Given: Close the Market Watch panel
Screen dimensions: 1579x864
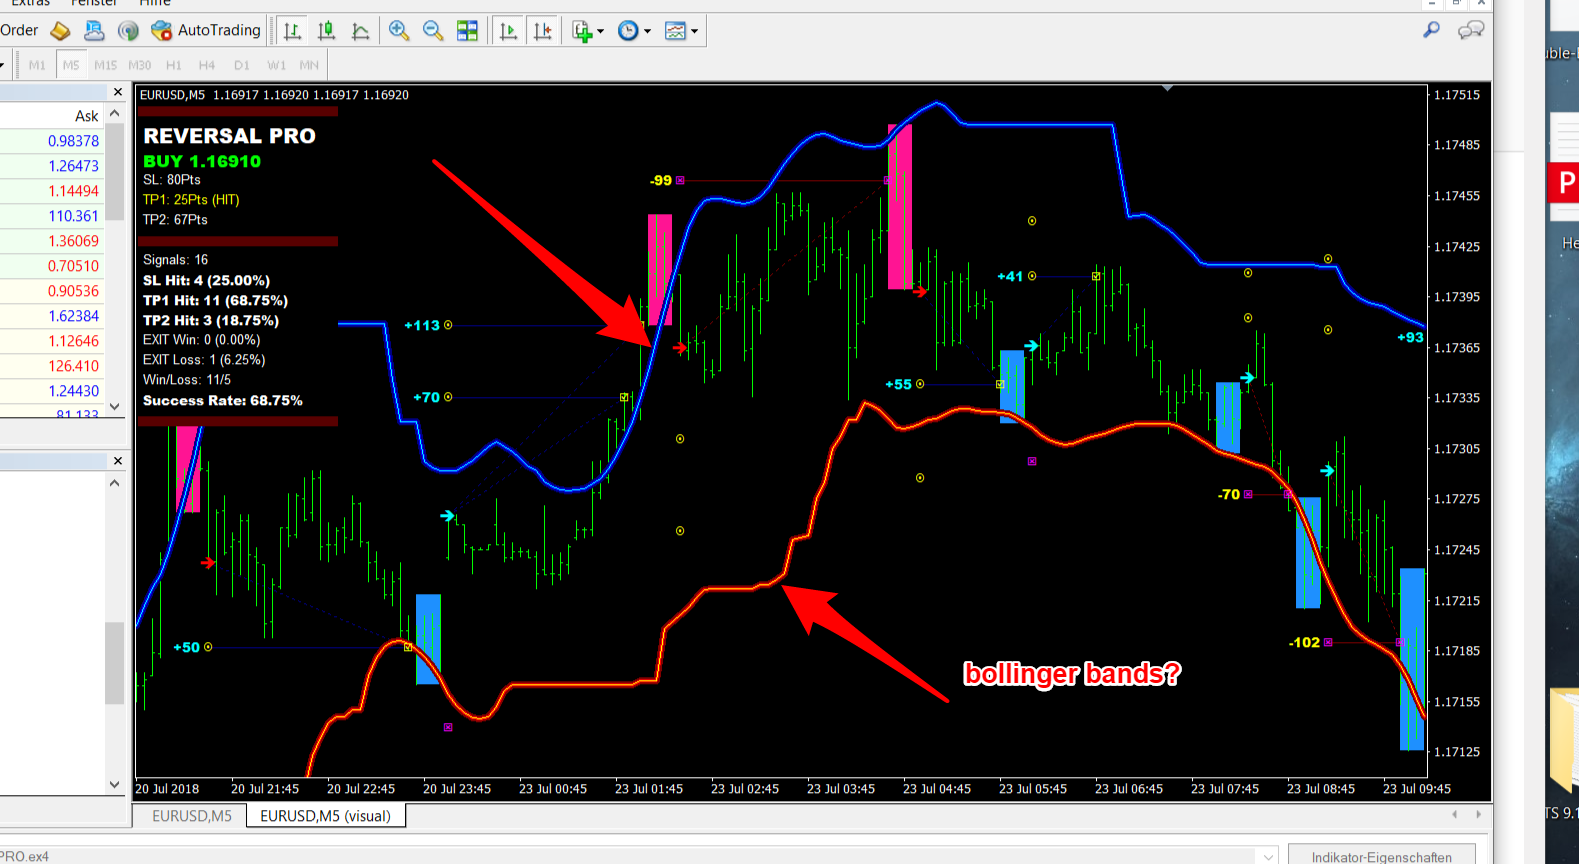Looking at the screenshot, I should (x=118, y=92).
